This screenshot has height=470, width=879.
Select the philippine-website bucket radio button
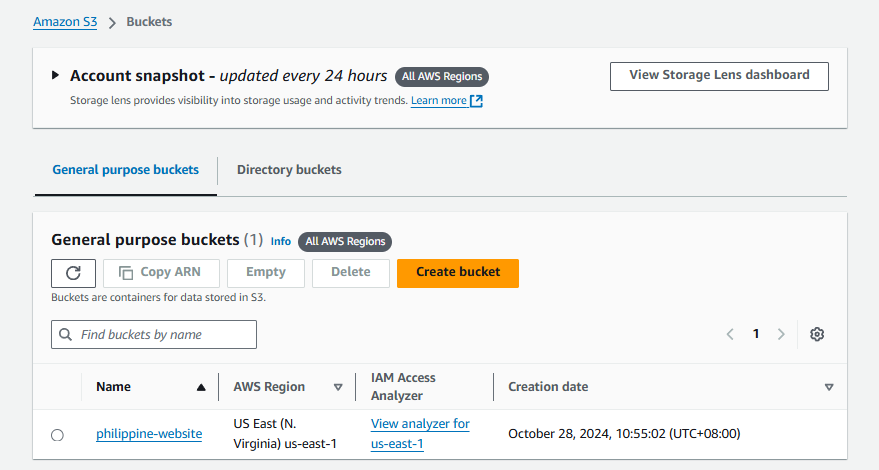(57, 435)
